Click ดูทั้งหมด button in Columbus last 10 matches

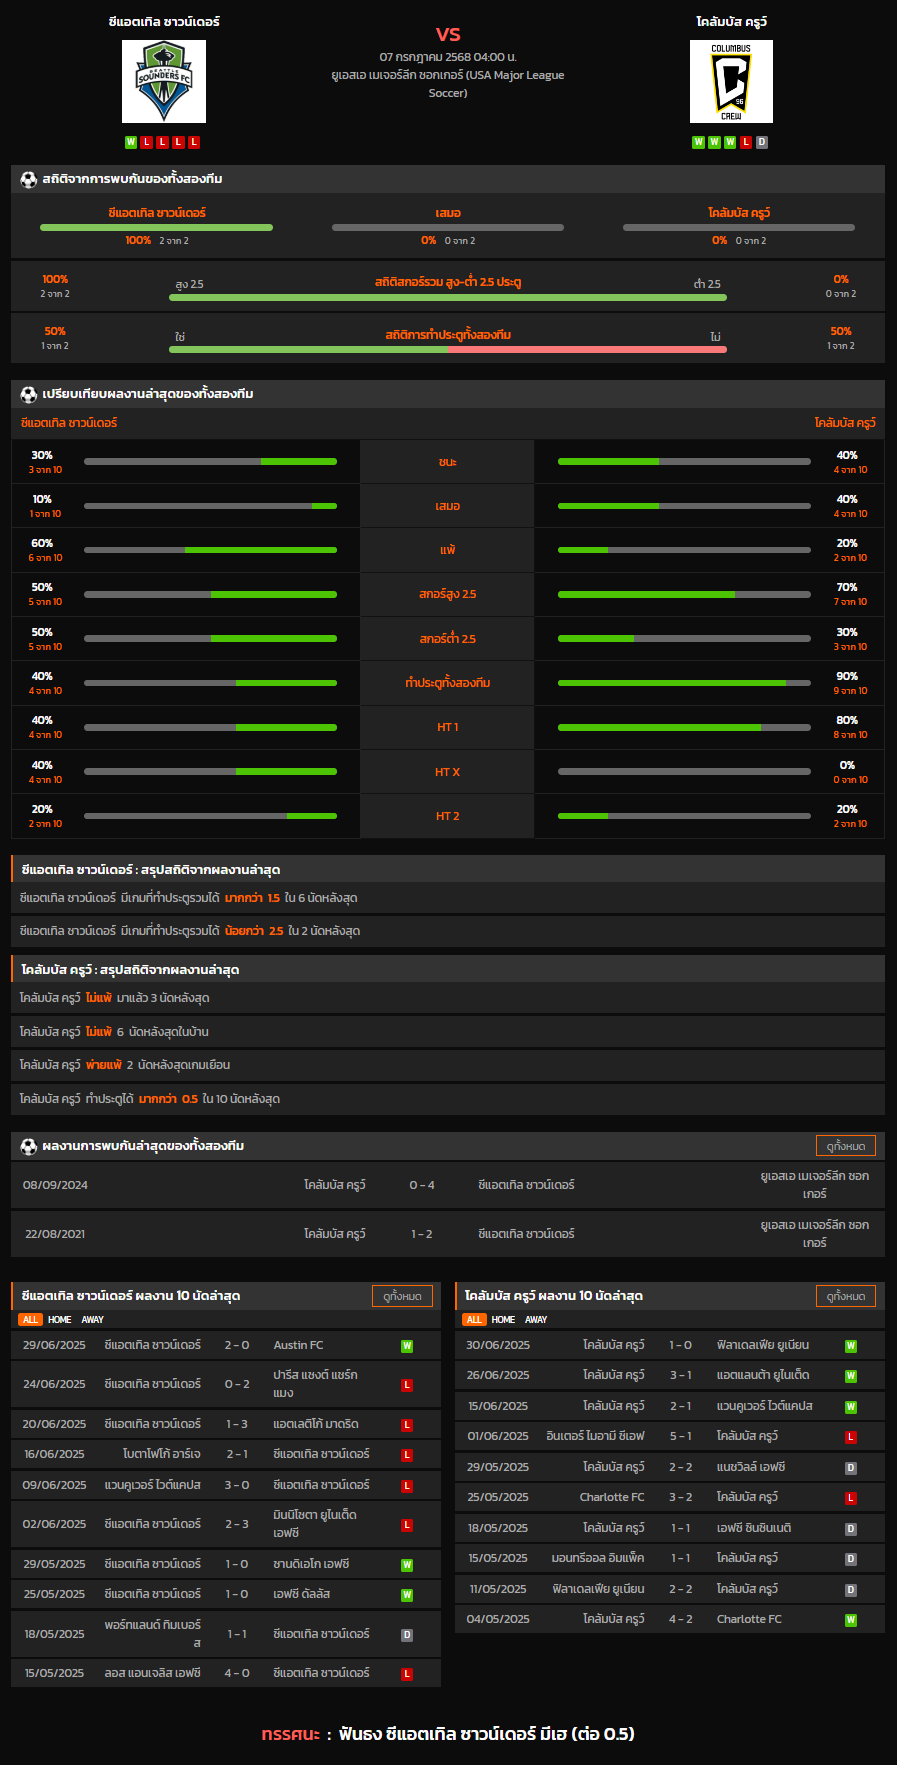(846, 1296)
